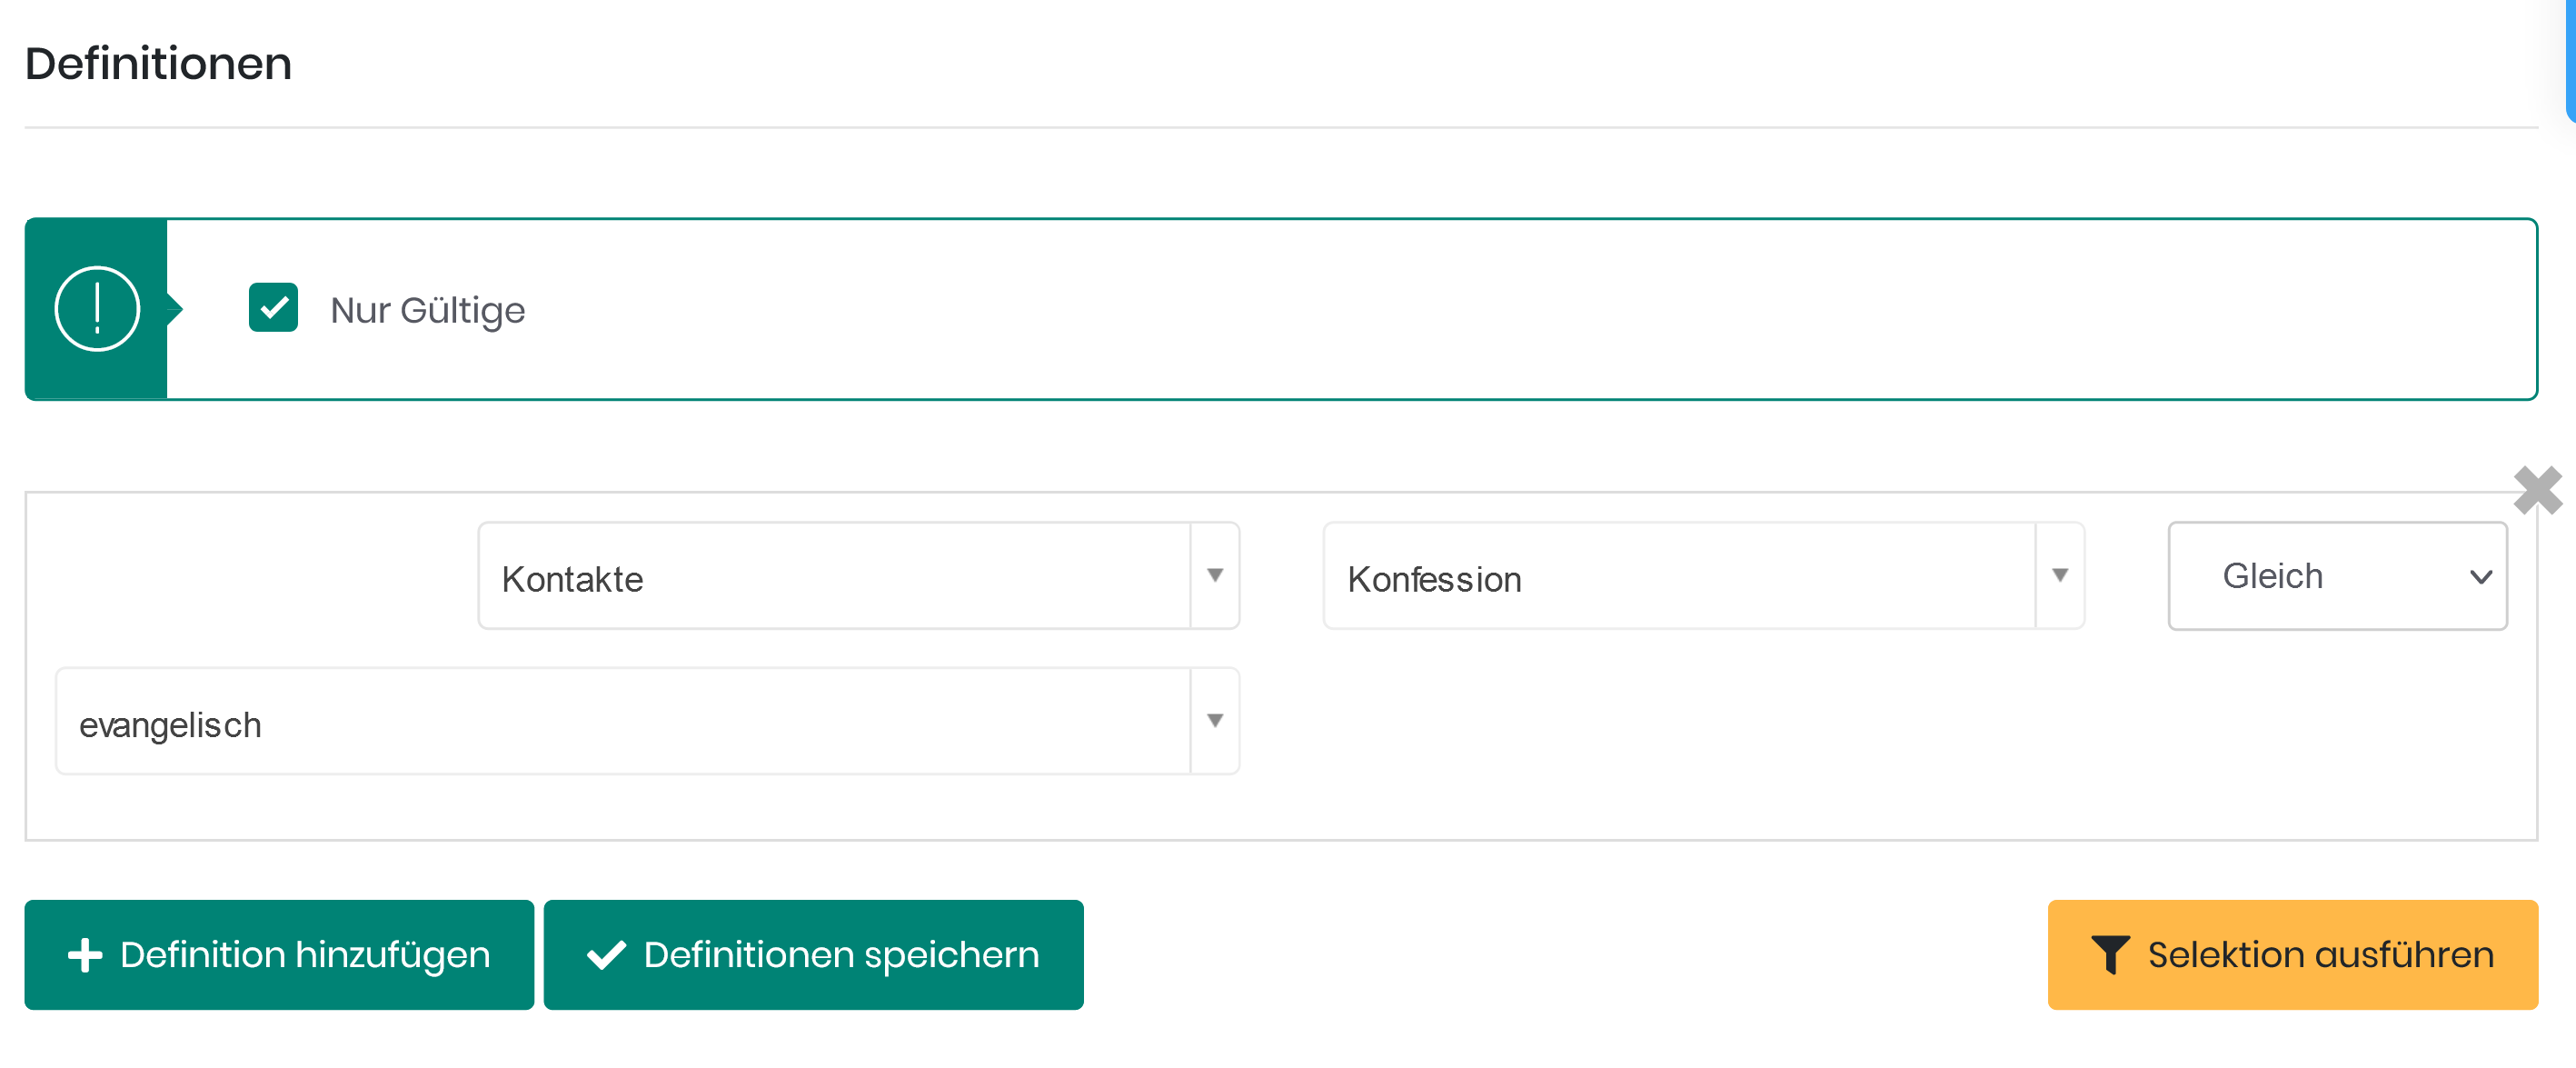Screen dimensions: 2576x1068
Task: Click the Definitionen heading
Action: click(x=158, y=64)
